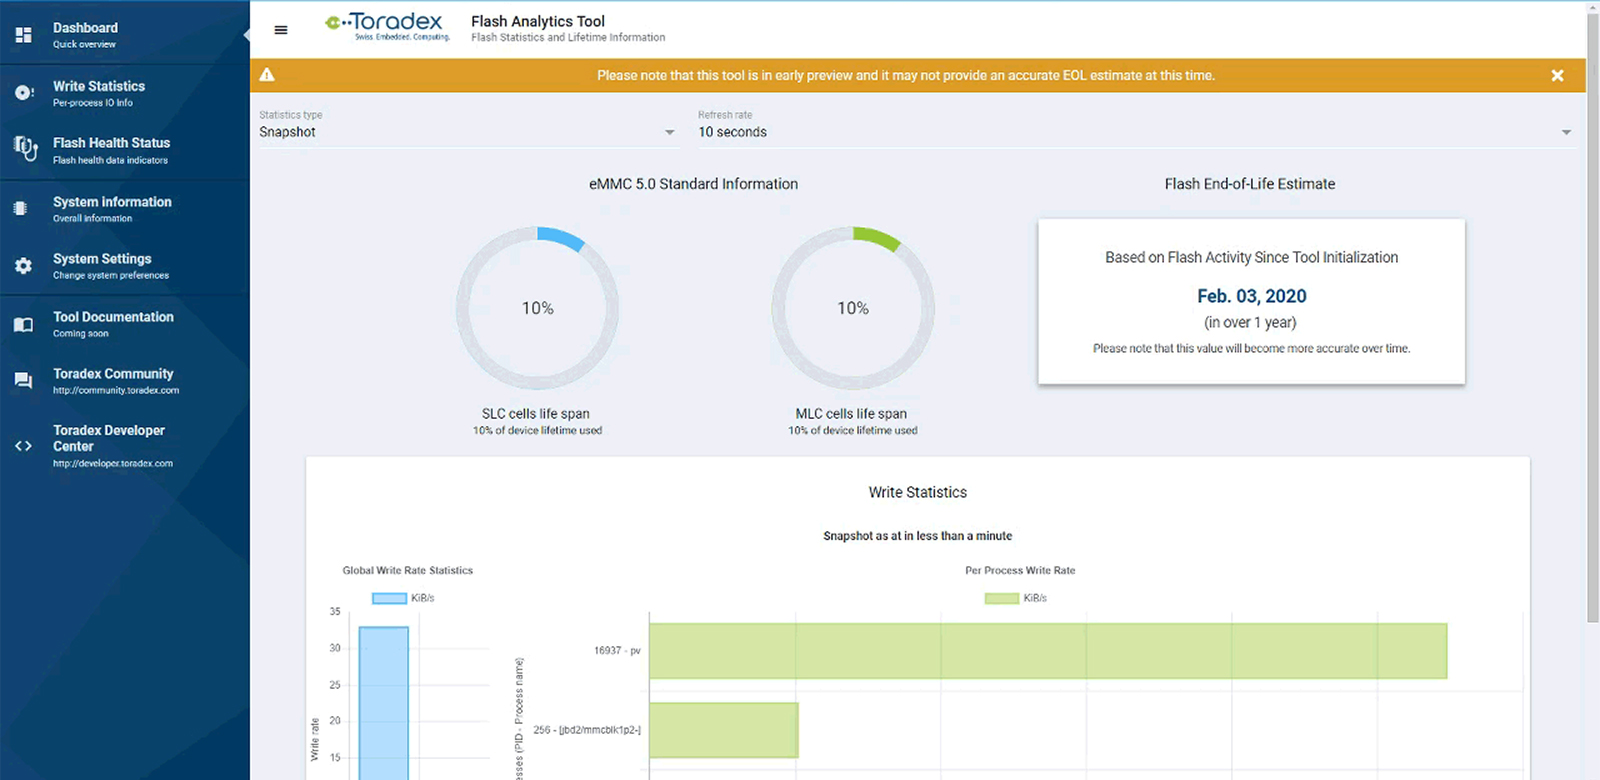
Task: Click the Toradex logo
Action: coord(388,27)
